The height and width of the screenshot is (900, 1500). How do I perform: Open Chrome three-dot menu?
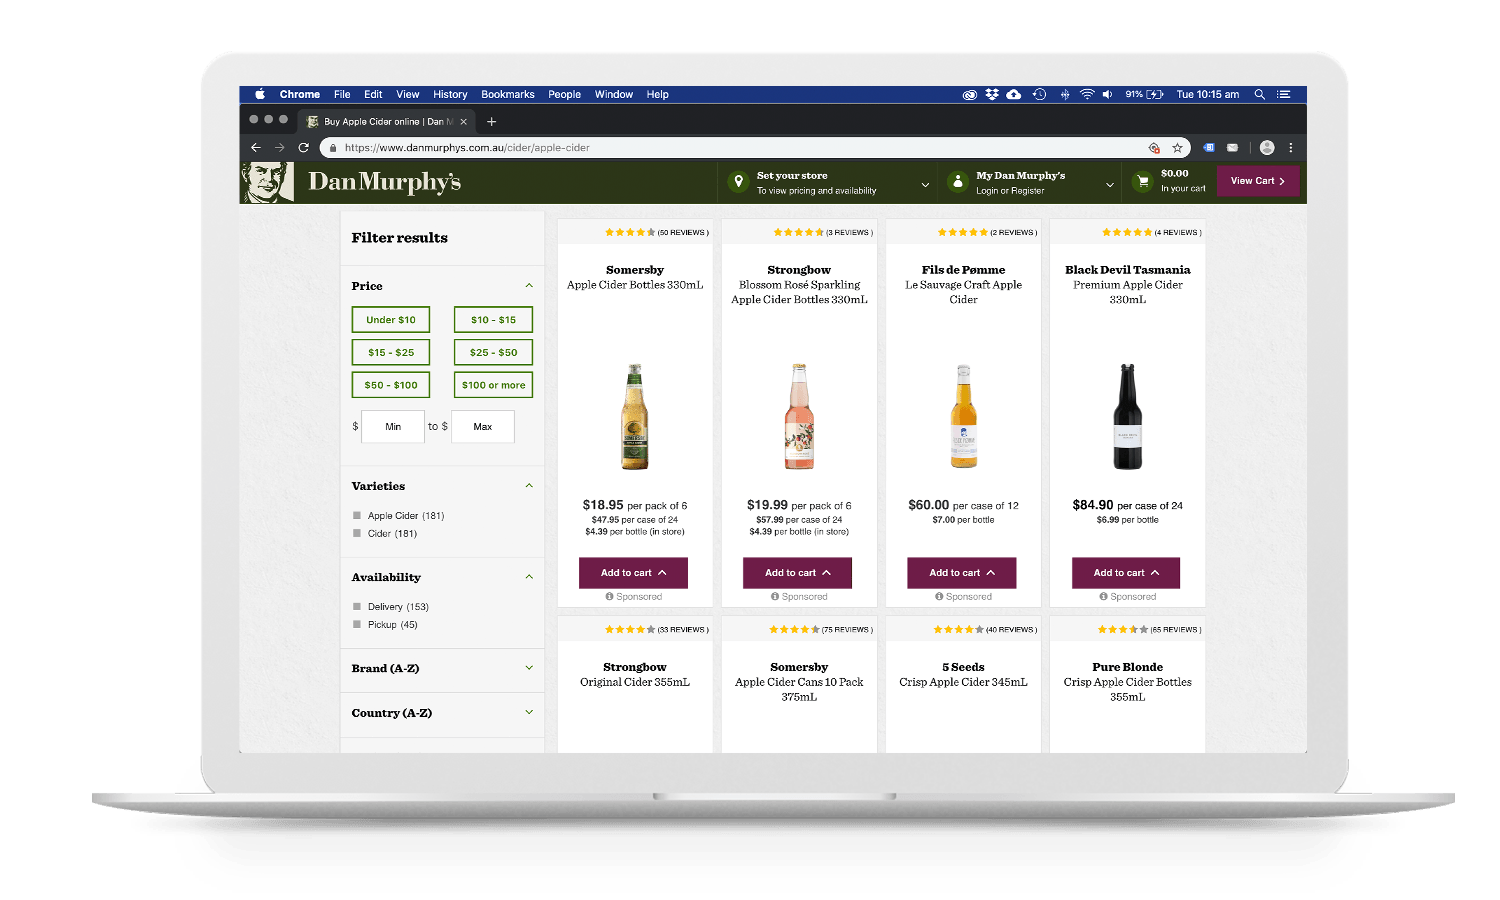click(x=1291, y=148)
